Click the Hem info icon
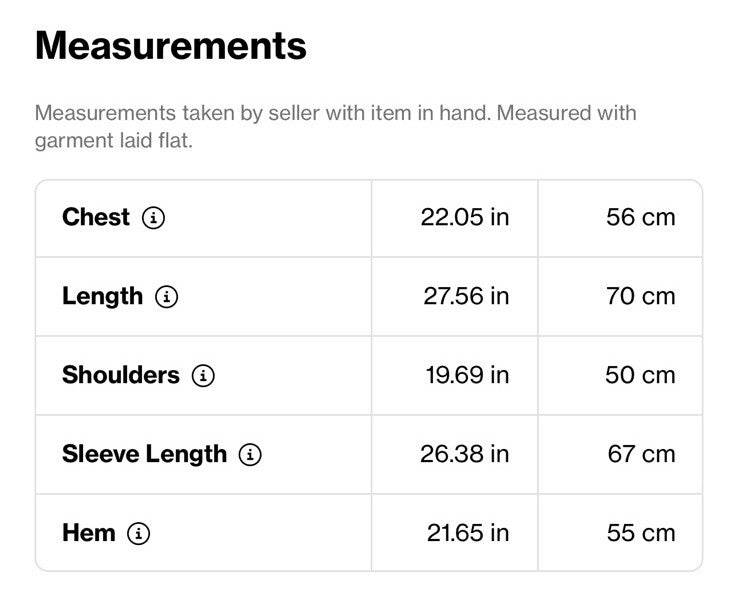This screenshot has width=738, height=611. (139, 534)
